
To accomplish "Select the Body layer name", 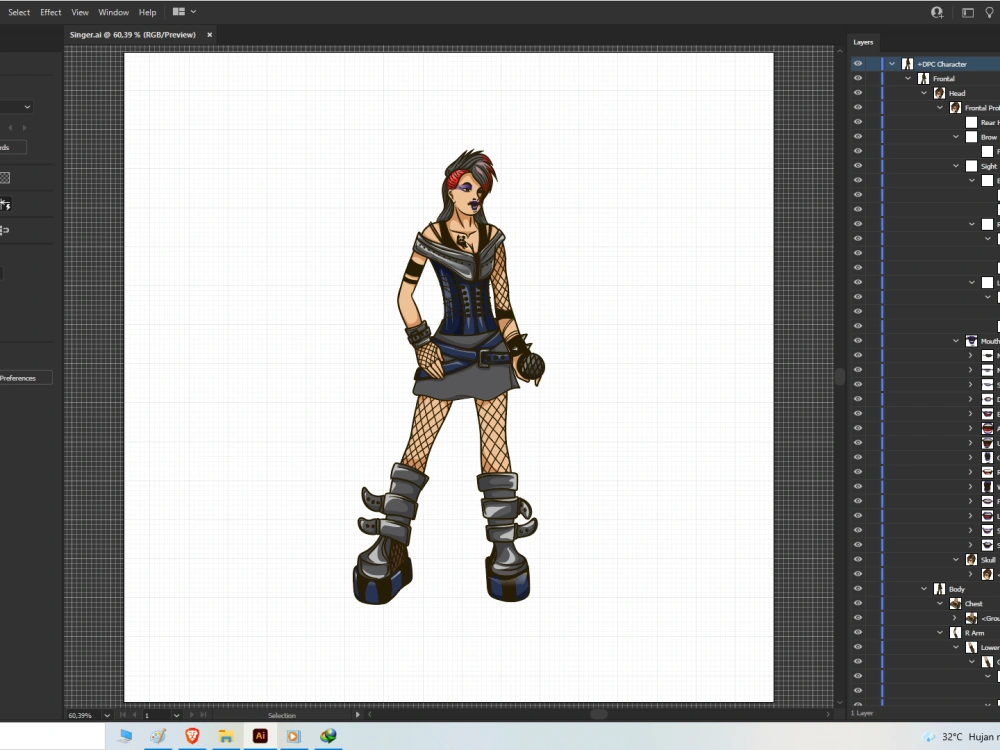I will pyautogui.click(x=957, y=589).
